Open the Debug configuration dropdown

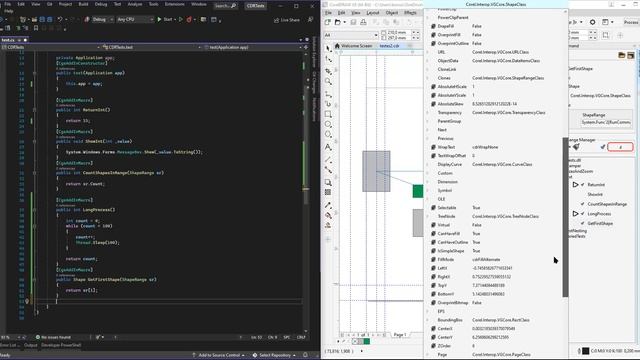pos(102,19)
